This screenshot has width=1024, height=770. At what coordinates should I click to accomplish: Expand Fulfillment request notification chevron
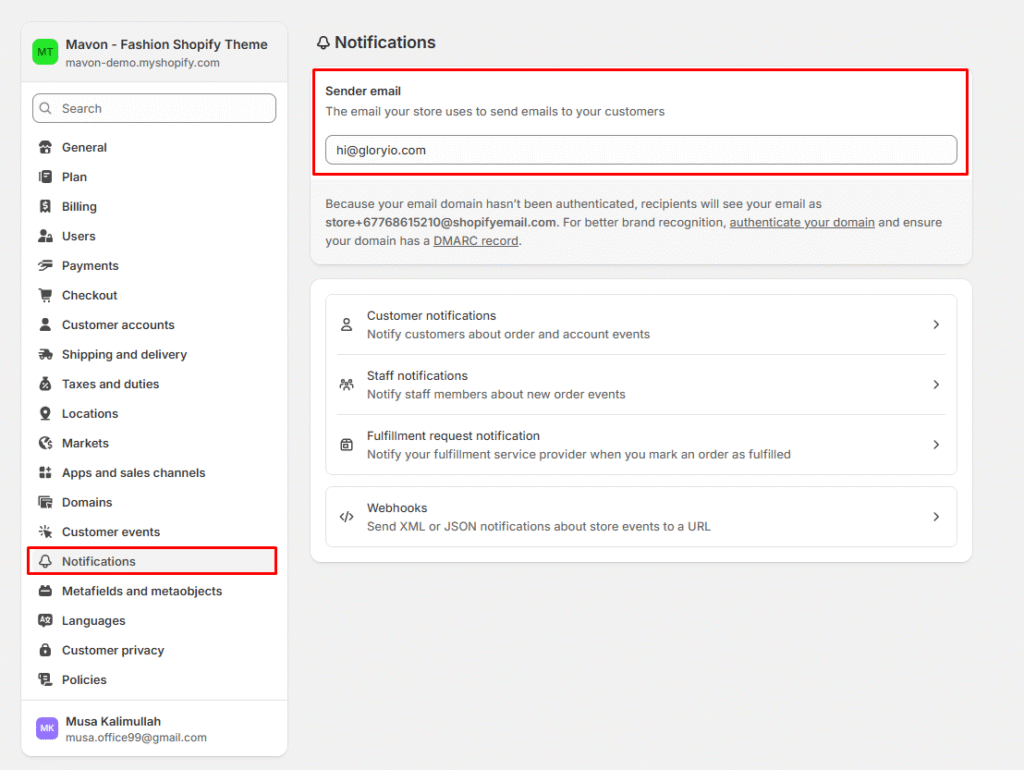(x=936, y=445)
